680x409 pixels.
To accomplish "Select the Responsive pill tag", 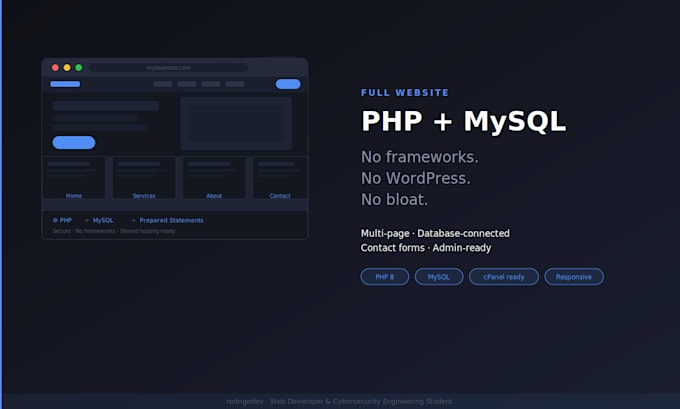I will 574,277.
